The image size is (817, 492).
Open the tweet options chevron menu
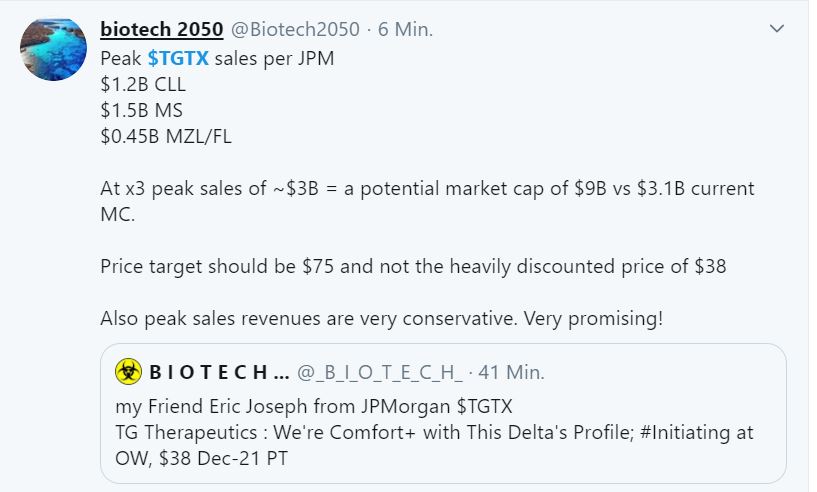tap(776, 29)
